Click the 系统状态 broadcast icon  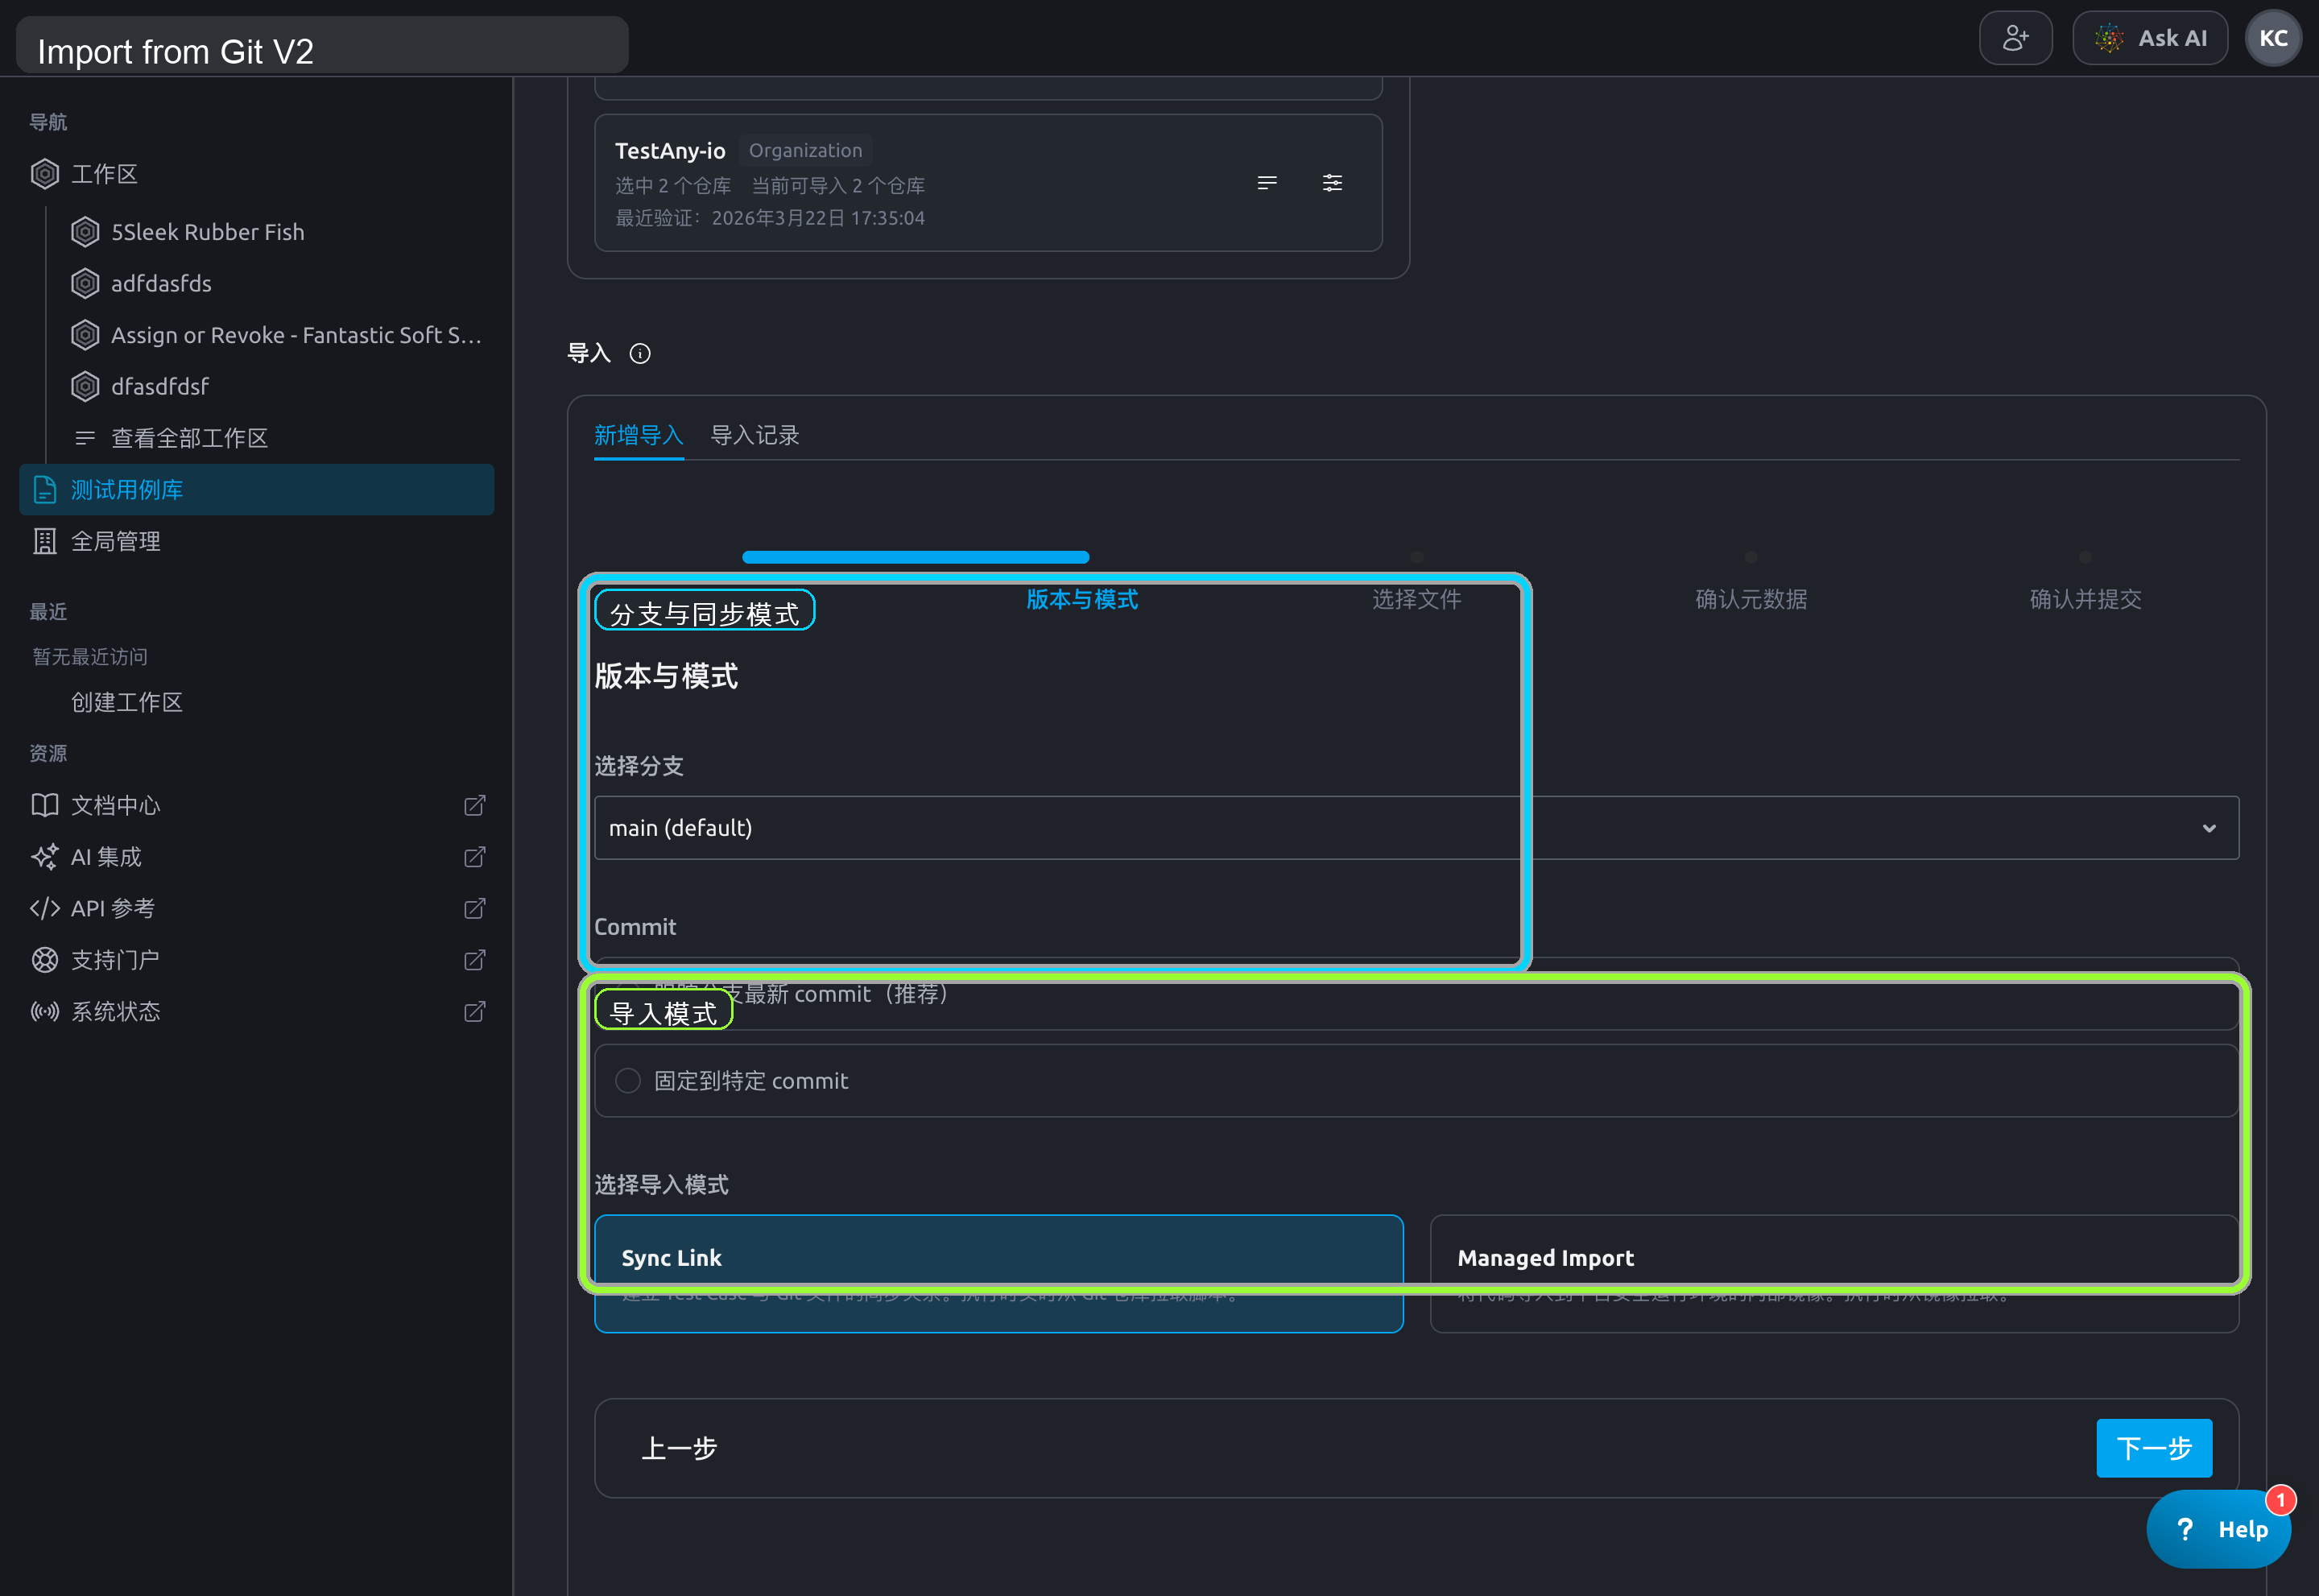click(x=45, y=1011)
